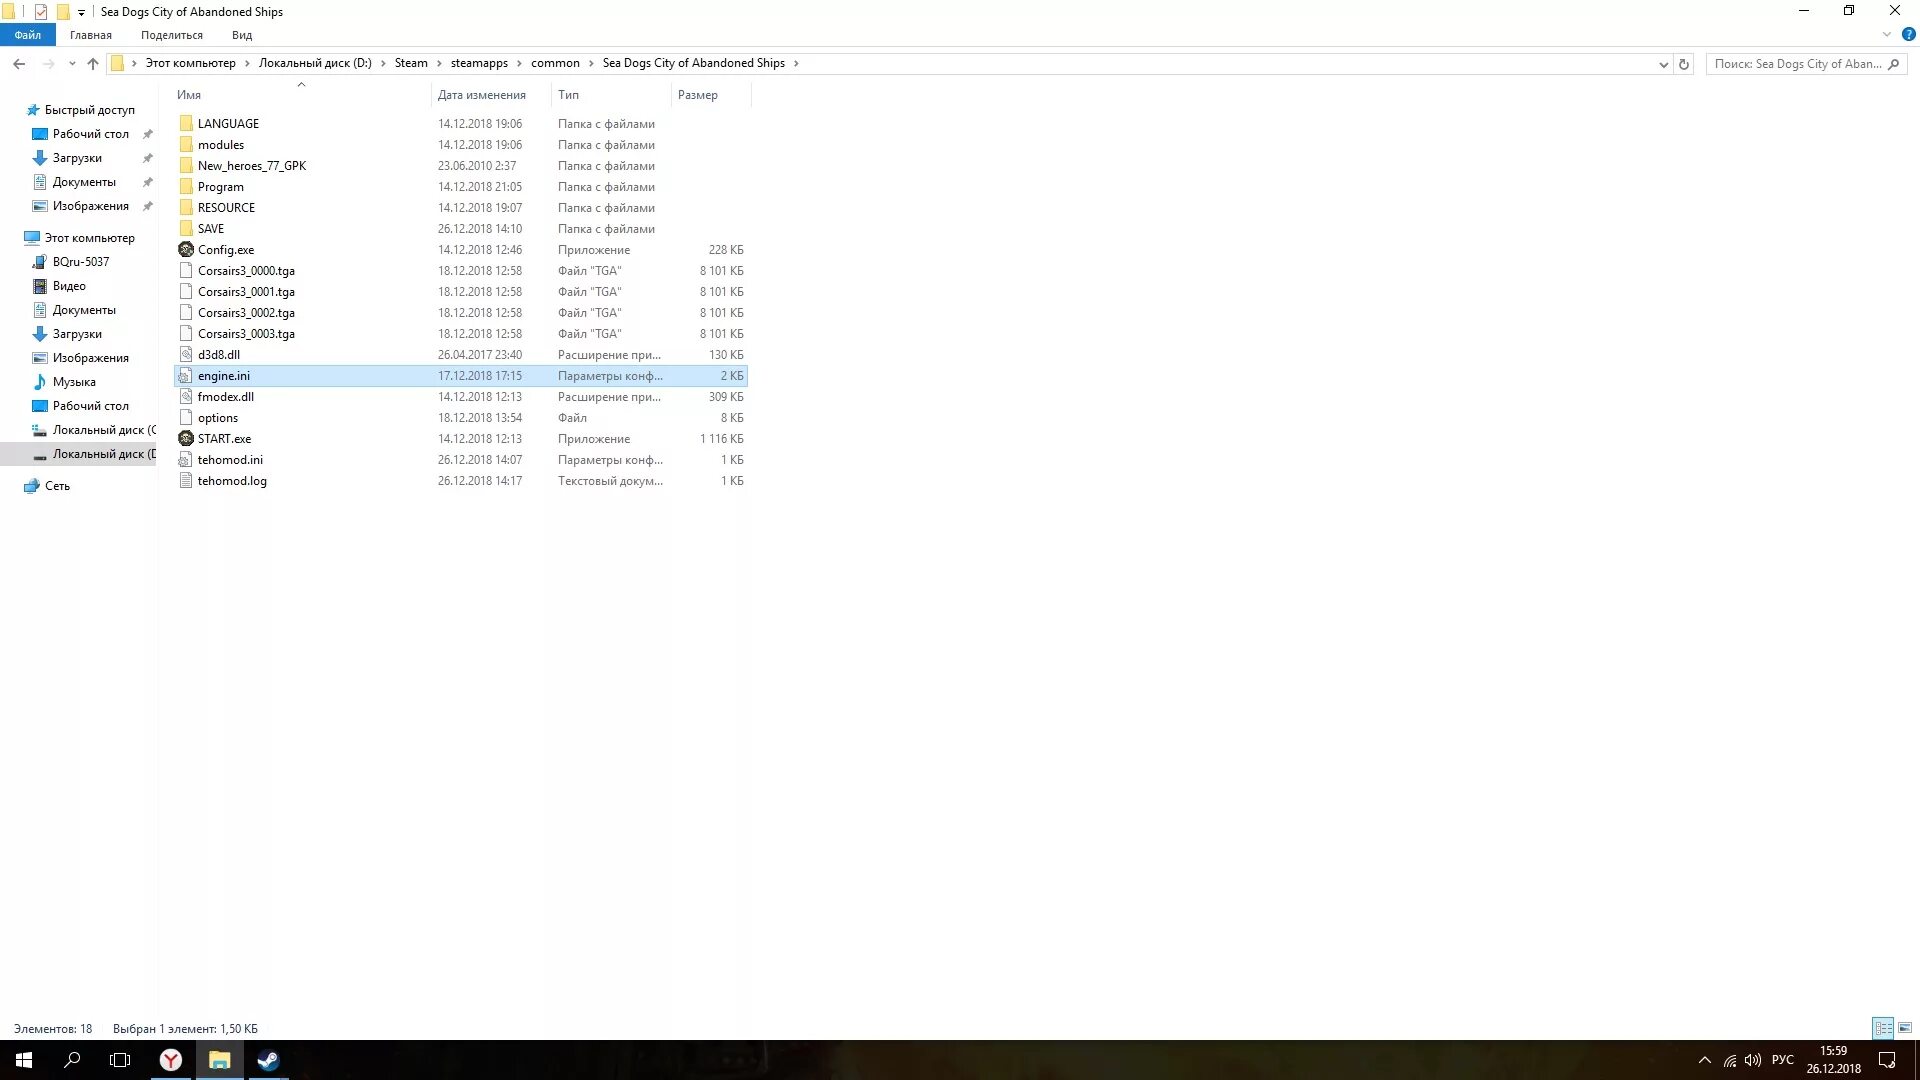This screenshot has height=1080, width=1920.
Task: Select the modules folder
Action: pos(220,145)
